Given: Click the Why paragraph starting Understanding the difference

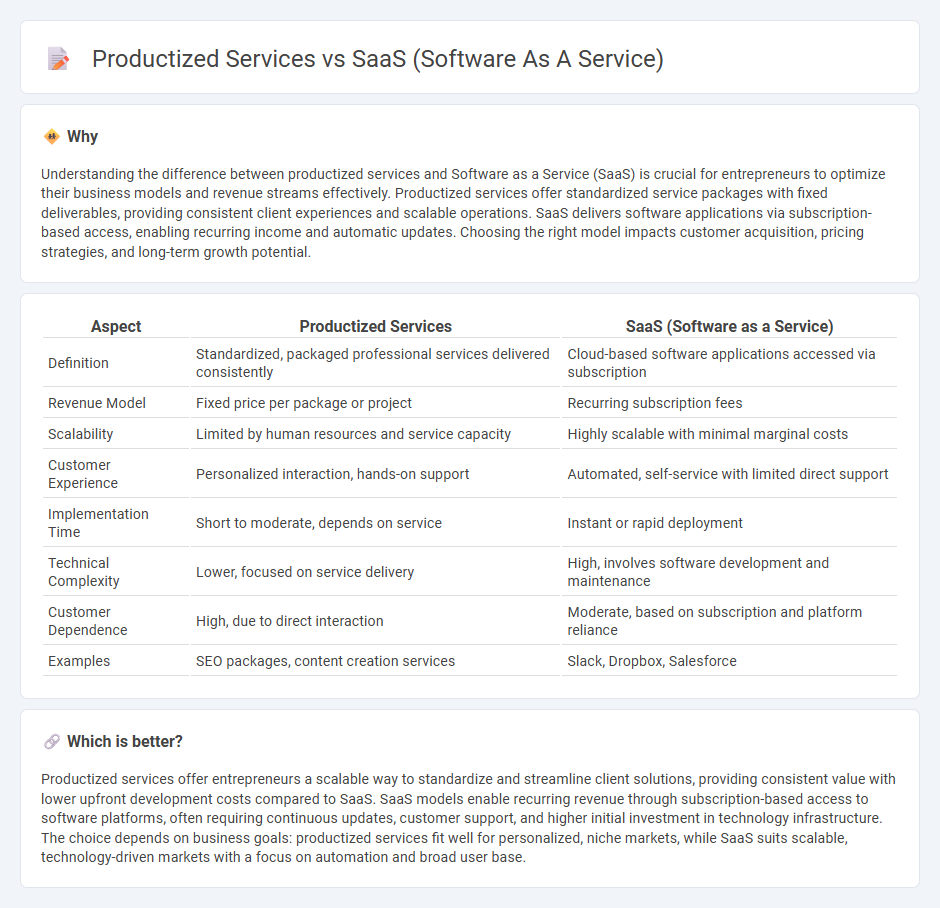Looking at the screenshot, I should pyautogui.click(x=463, y=213).
